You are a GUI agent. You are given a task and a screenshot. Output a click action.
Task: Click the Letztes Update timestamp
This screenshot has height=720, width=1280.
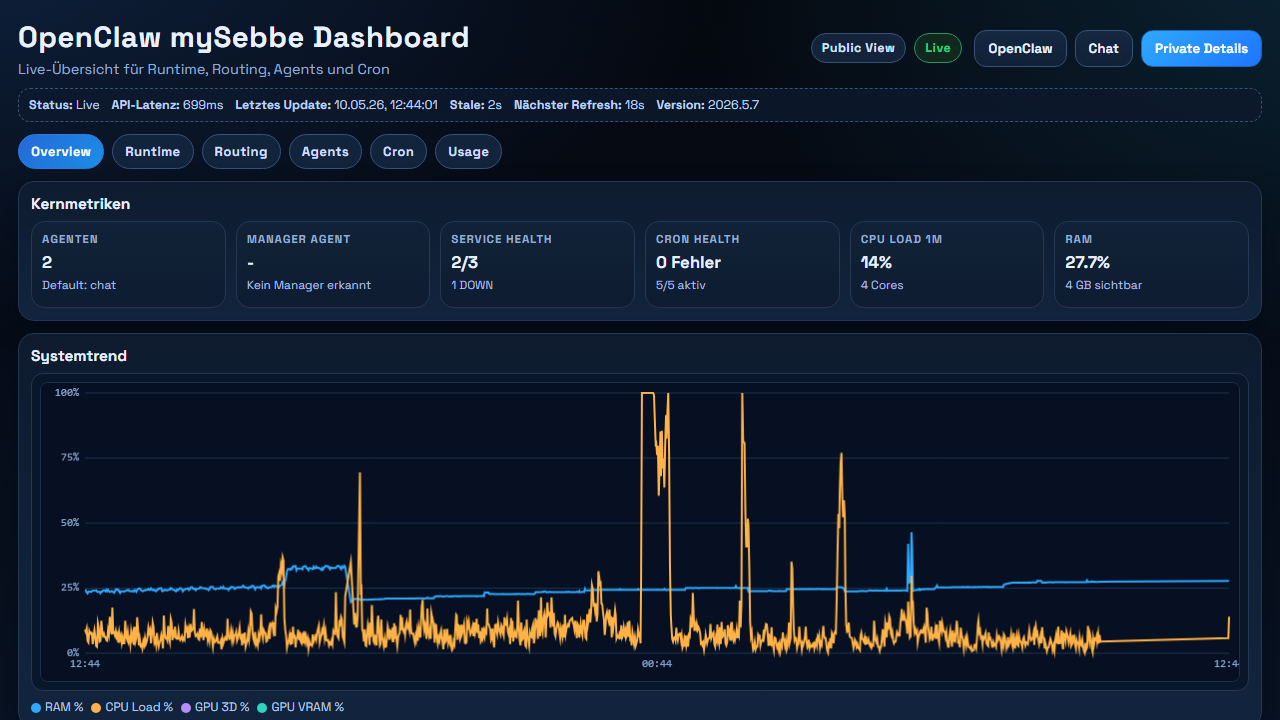tap(337, 105)
